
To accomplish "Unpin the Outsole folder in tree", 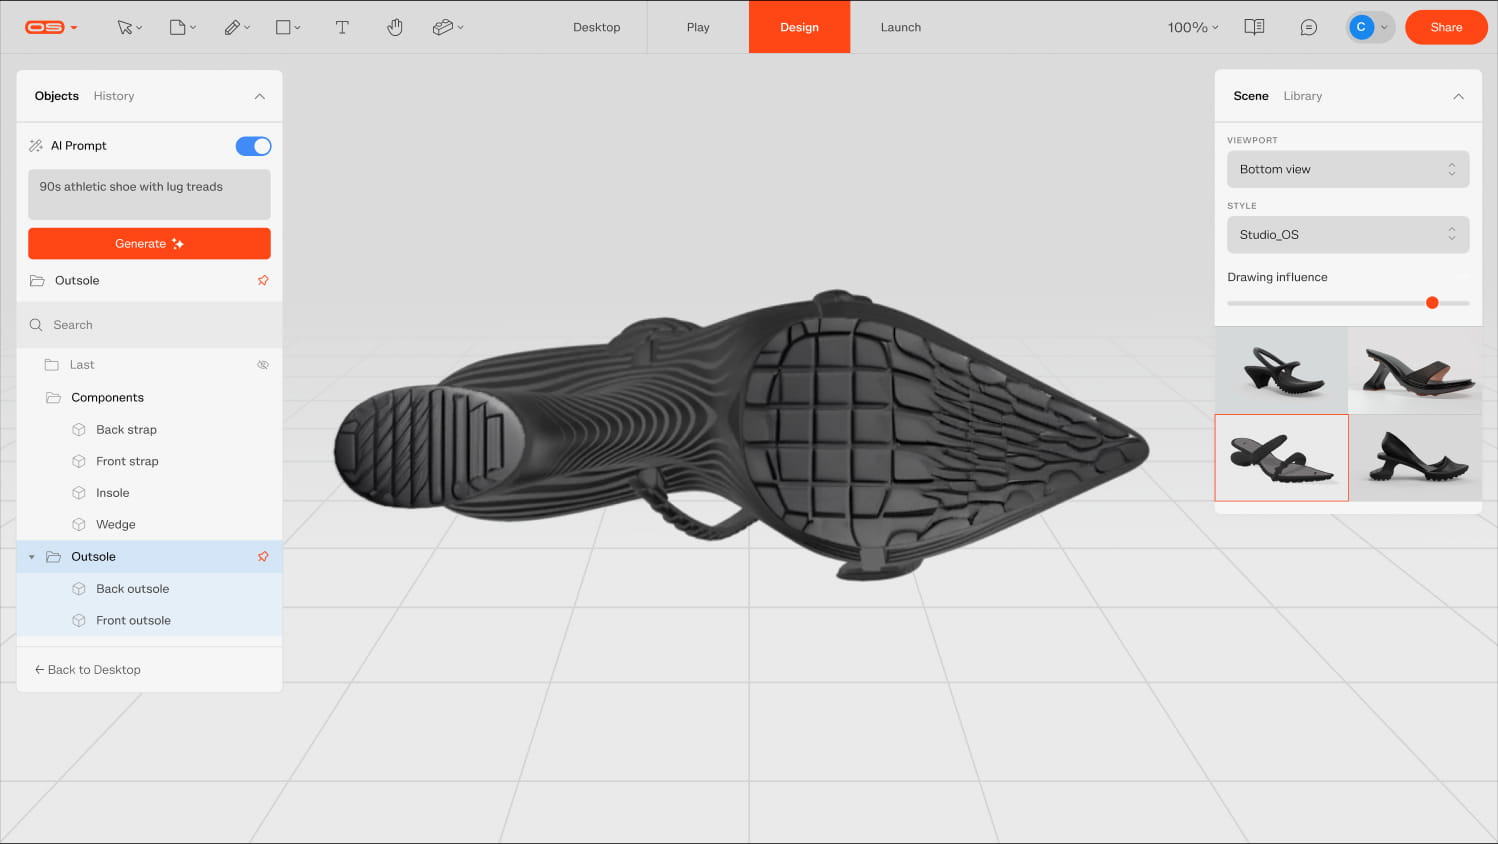I will [263, 557].
